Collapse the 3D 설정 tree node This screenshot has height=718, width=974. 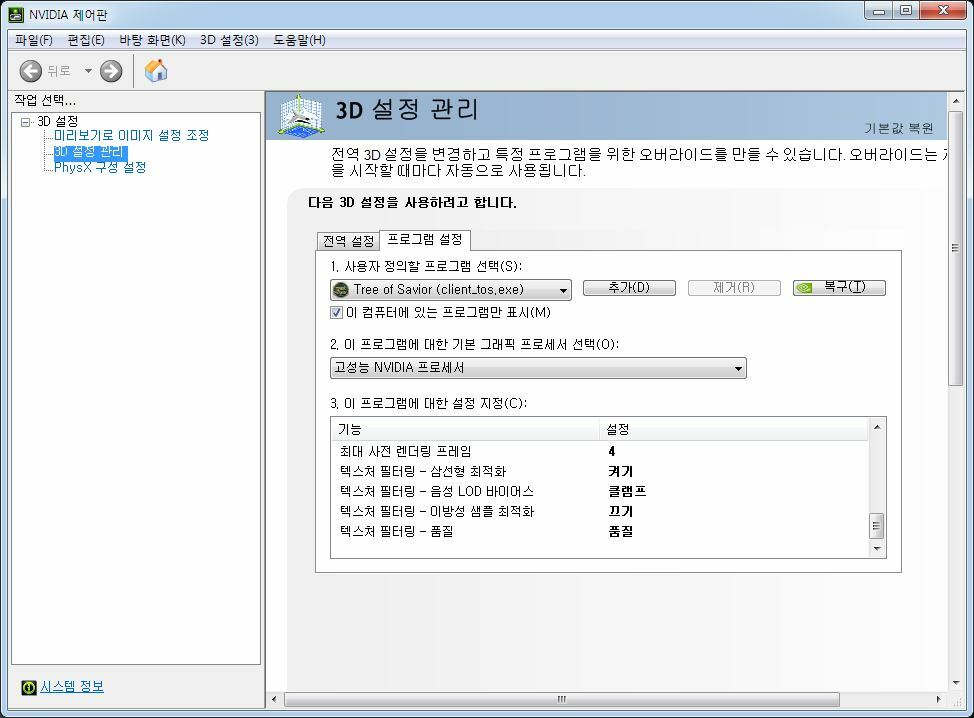point(25,122)
